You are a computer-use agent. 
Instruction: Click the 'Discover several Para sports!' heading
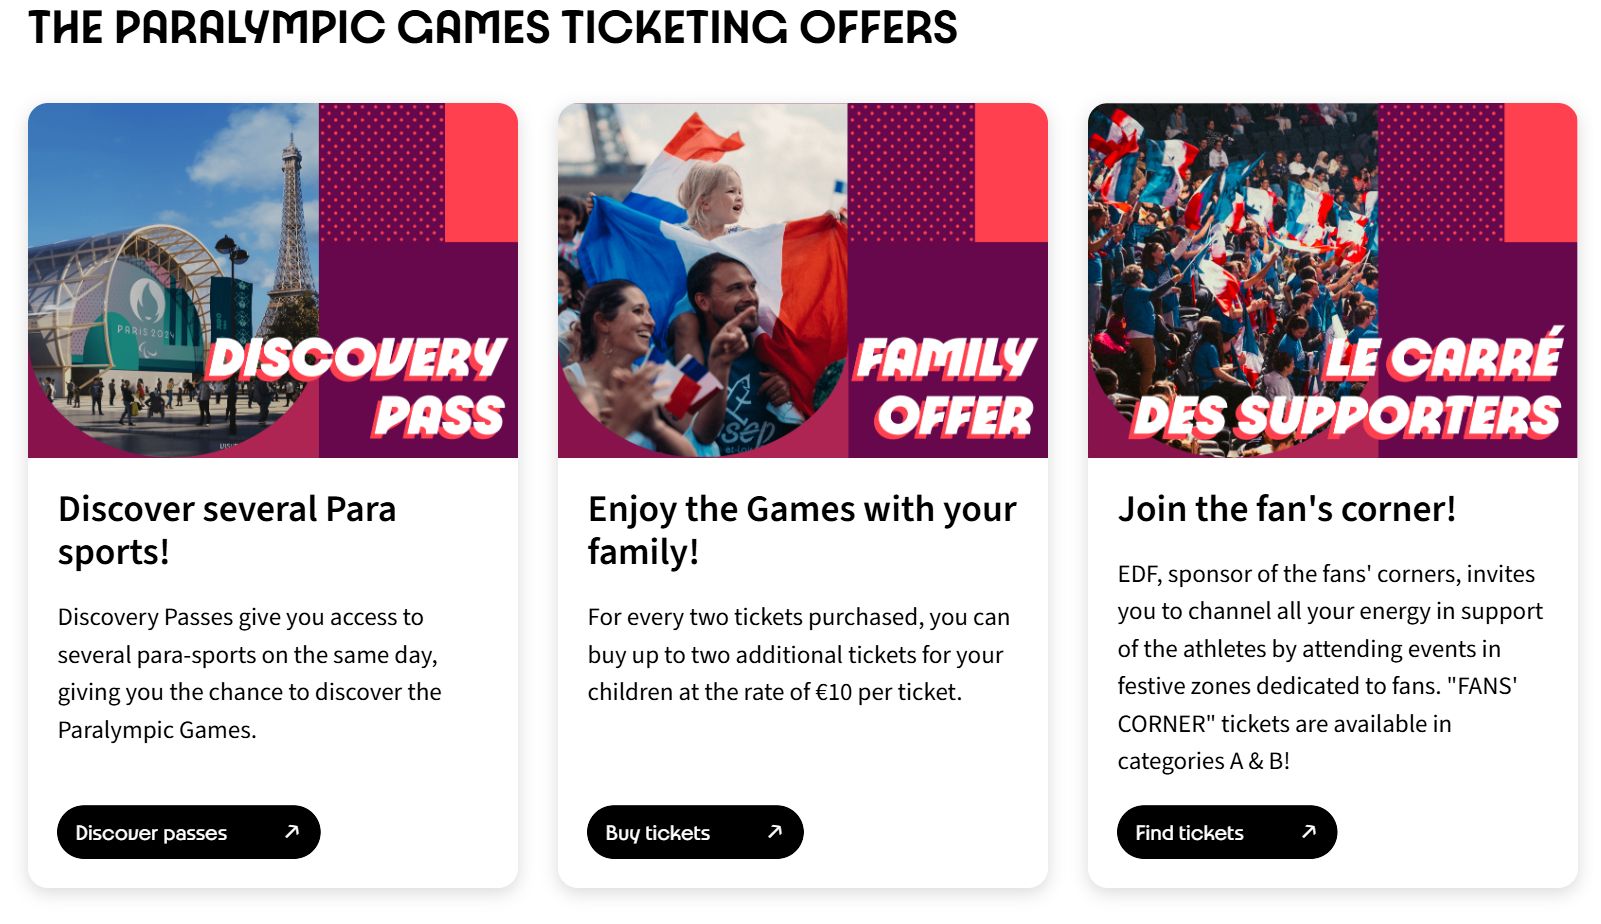(x=227, y=530)
